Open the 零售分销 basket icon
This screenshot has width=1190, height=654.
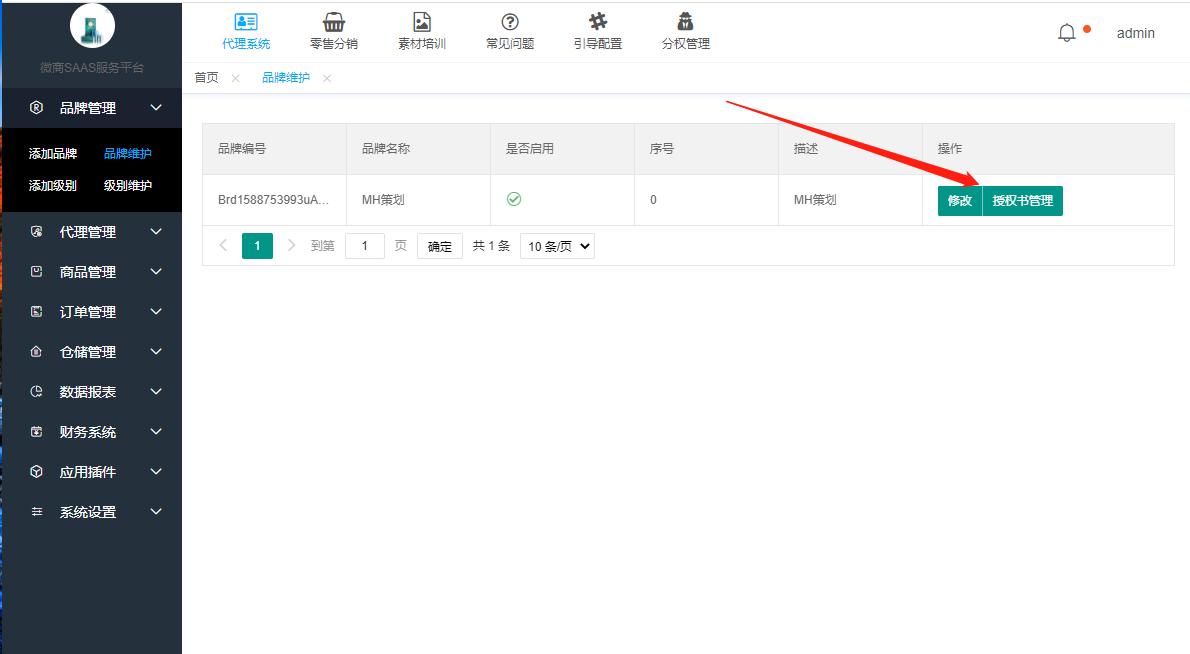coord(334,23)
